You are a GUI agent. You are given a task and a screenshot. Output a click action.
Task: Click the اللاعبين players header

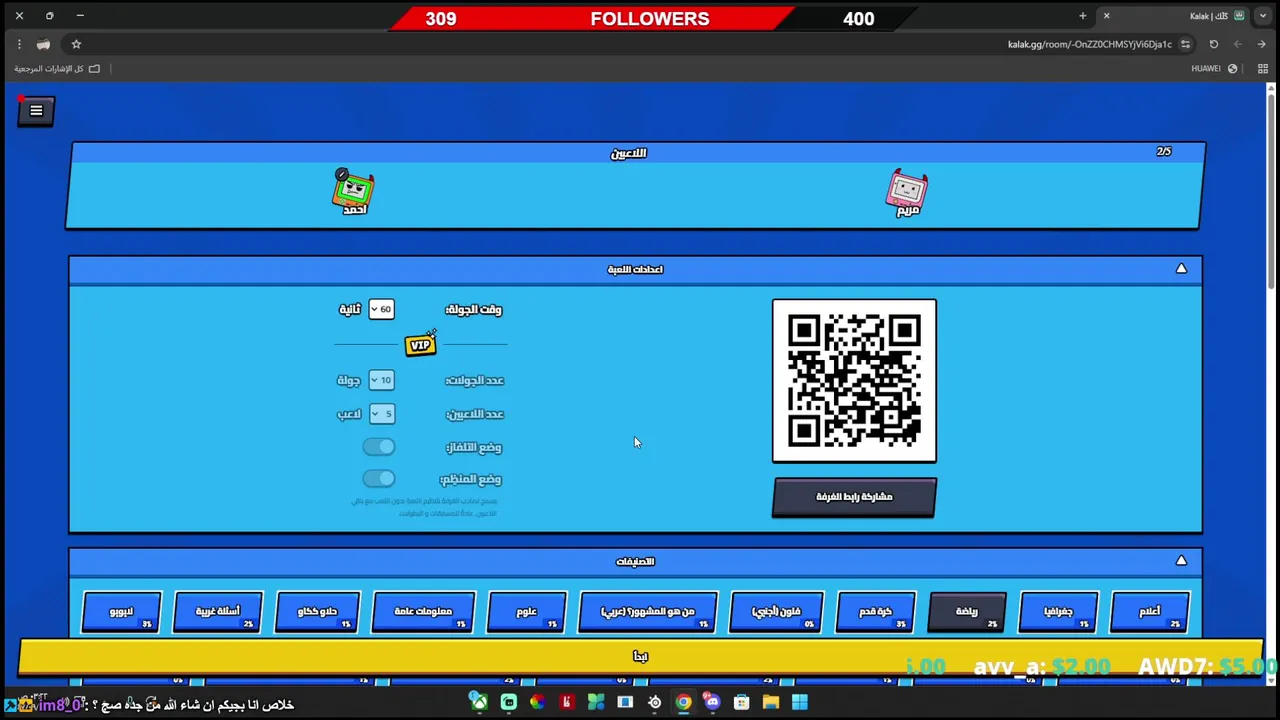click(629, 153)
